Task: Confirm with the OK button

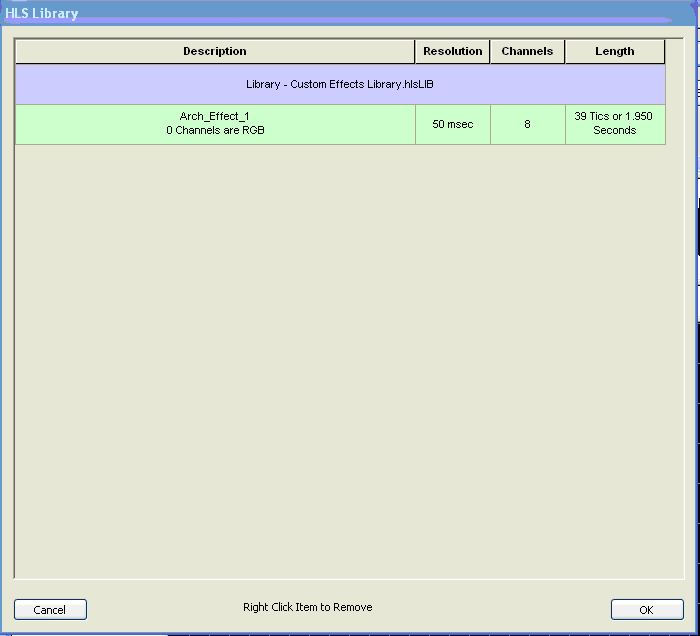Action: click(647, 609)
